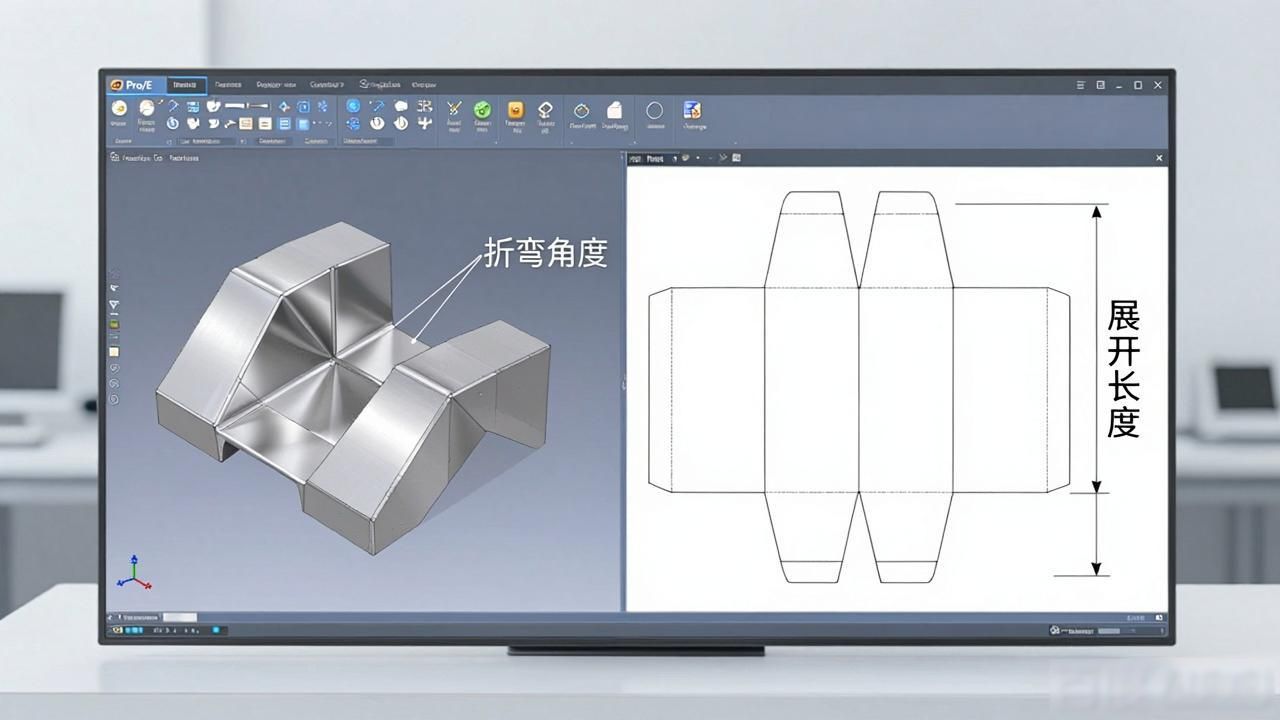The image size is (1280, 720).
Task: Click the large circle outline ribbon icon
Action: point(655,110)
